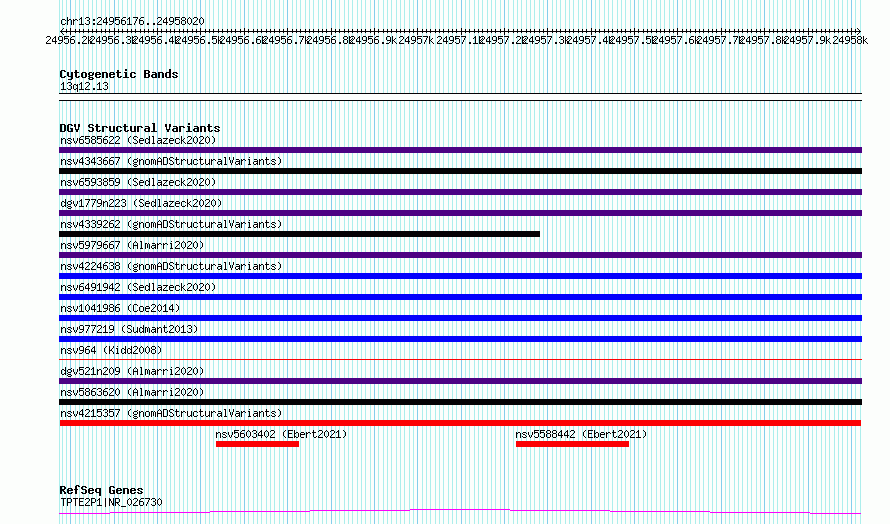The image size is (890, 524).
Task: Select the nsv4224638 blue variant bar
Action: pos(460,276)
